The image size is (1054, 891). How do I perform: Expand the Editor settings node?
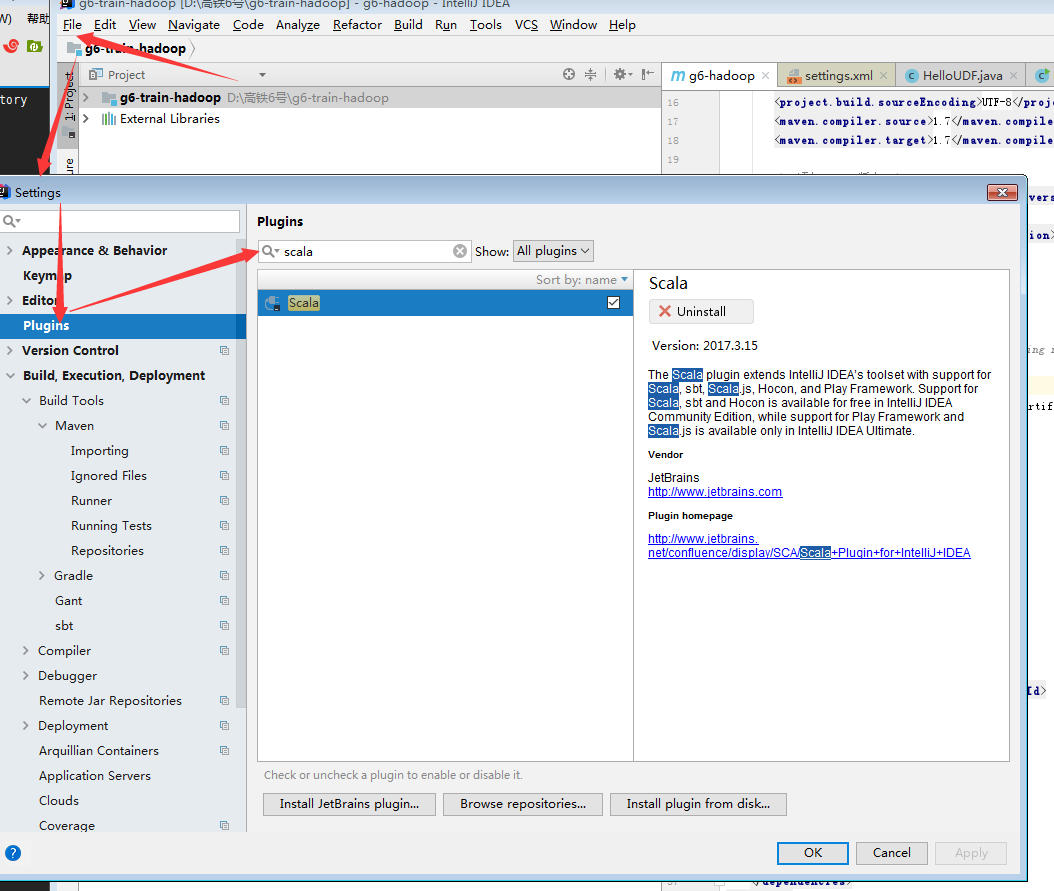point(9,300)
